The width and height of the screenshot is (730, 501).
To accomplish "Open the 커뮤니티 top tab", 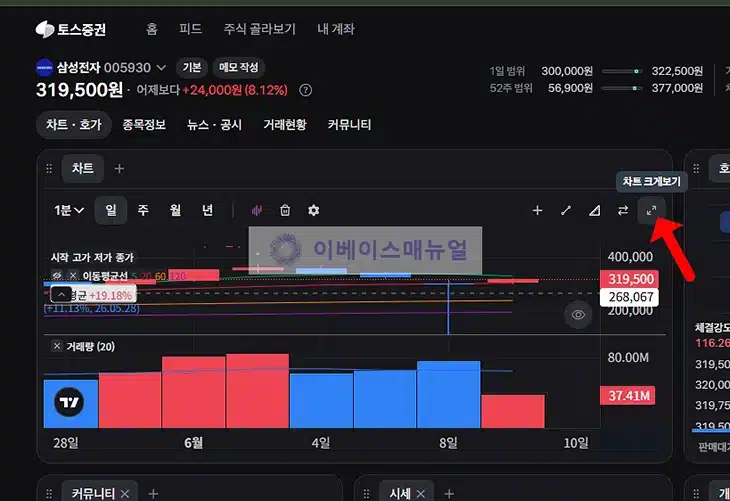I will pos(349,125).
